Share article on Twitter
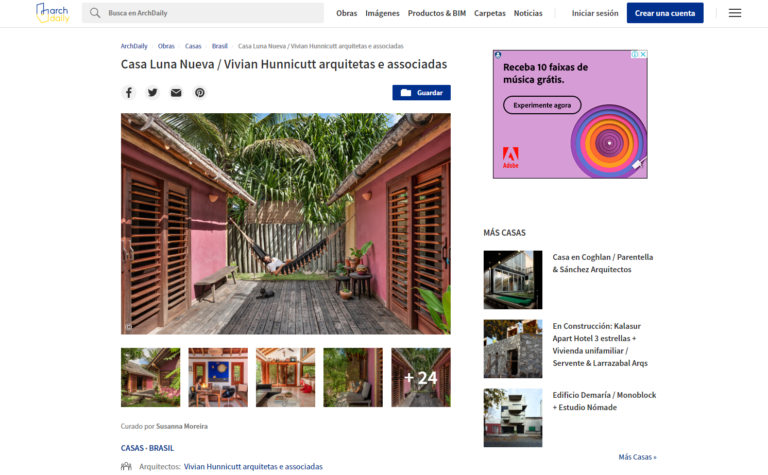 point(152,92)
